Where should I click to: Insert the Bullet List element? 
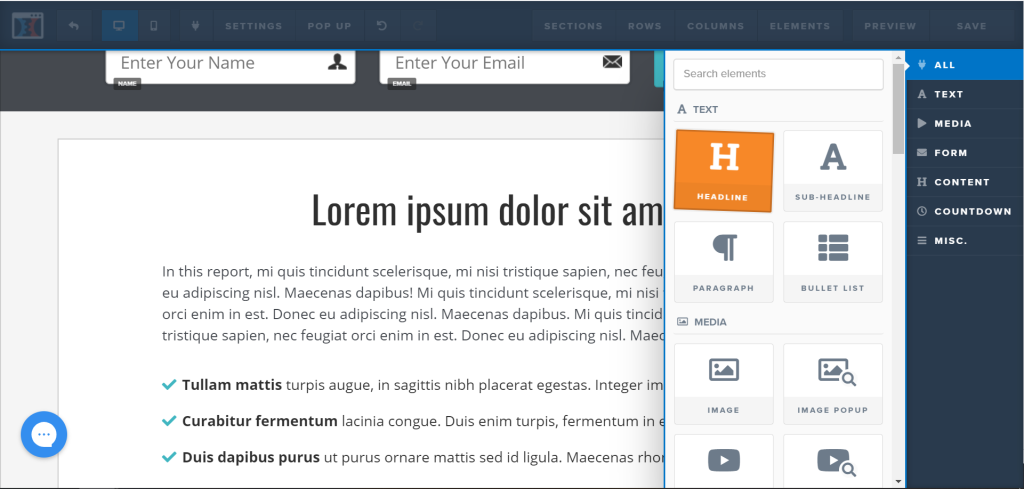pyautogui.click(x=832, y=262)
